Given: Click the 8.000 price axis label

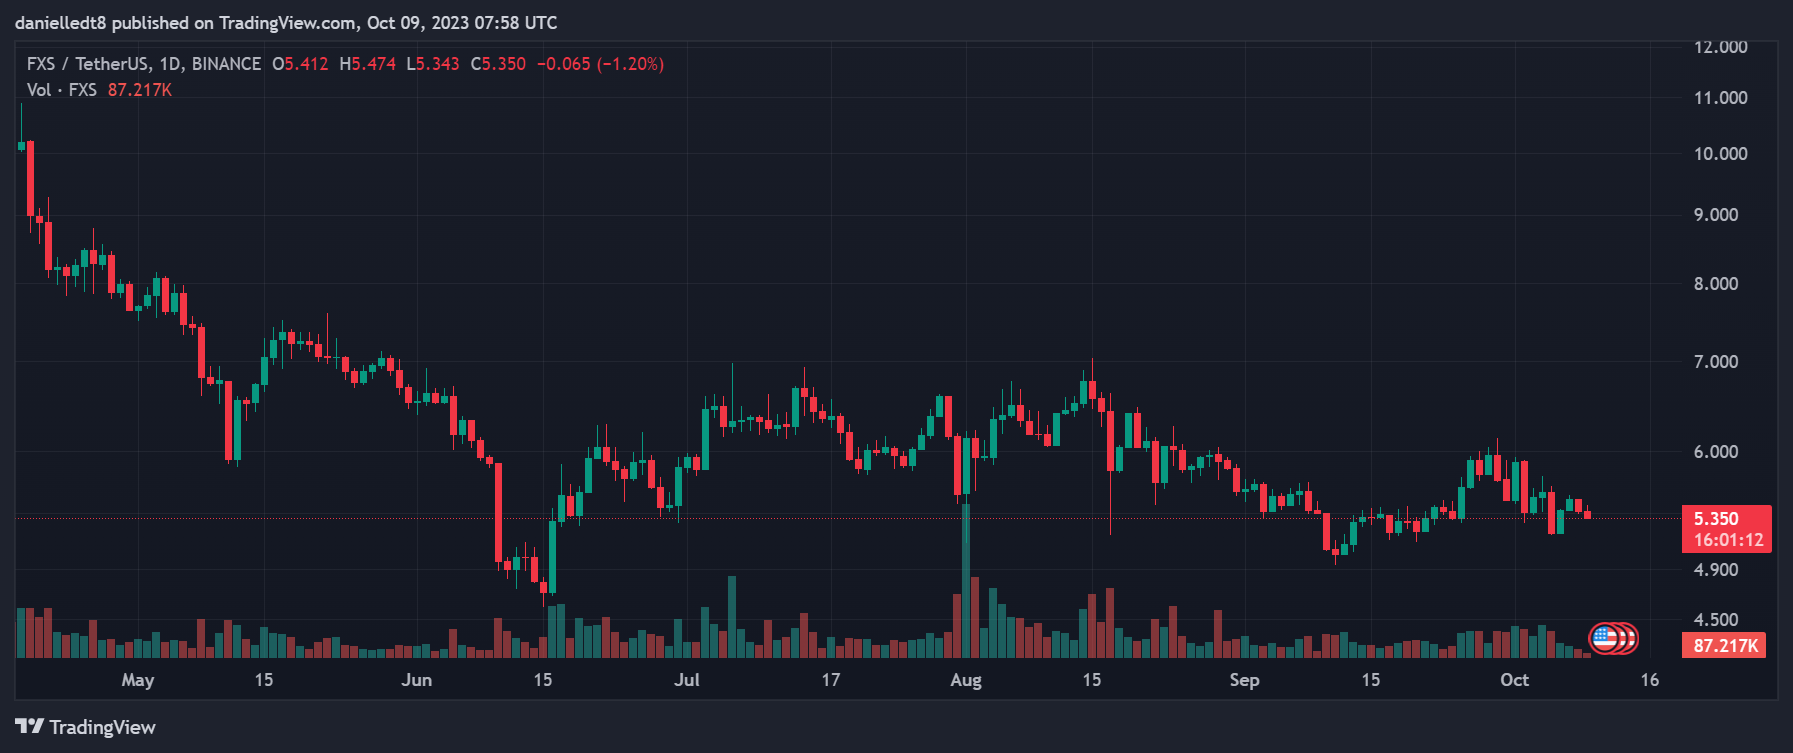Looking at the screenshot, I should [x=1716, y=284].
